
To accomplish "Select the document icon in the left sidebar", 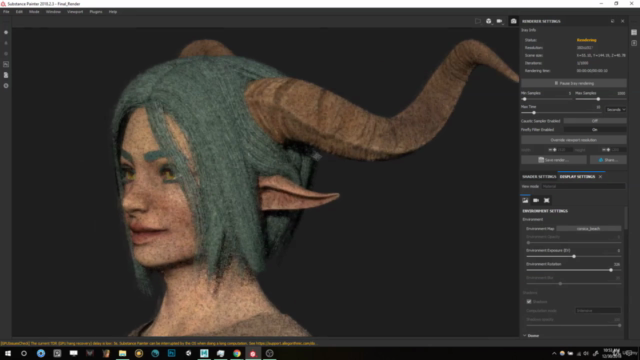I will click(x=6, y=75).
